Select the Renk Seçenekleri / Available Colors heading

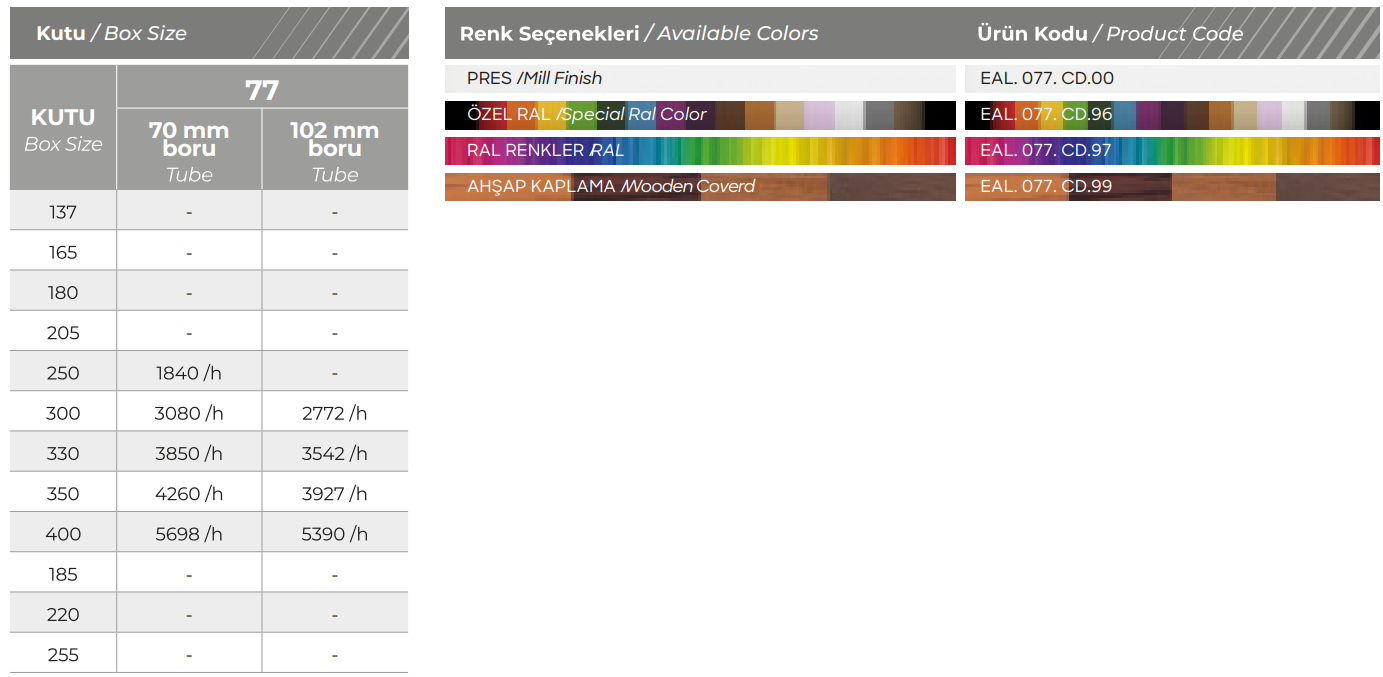coord(638,33)
